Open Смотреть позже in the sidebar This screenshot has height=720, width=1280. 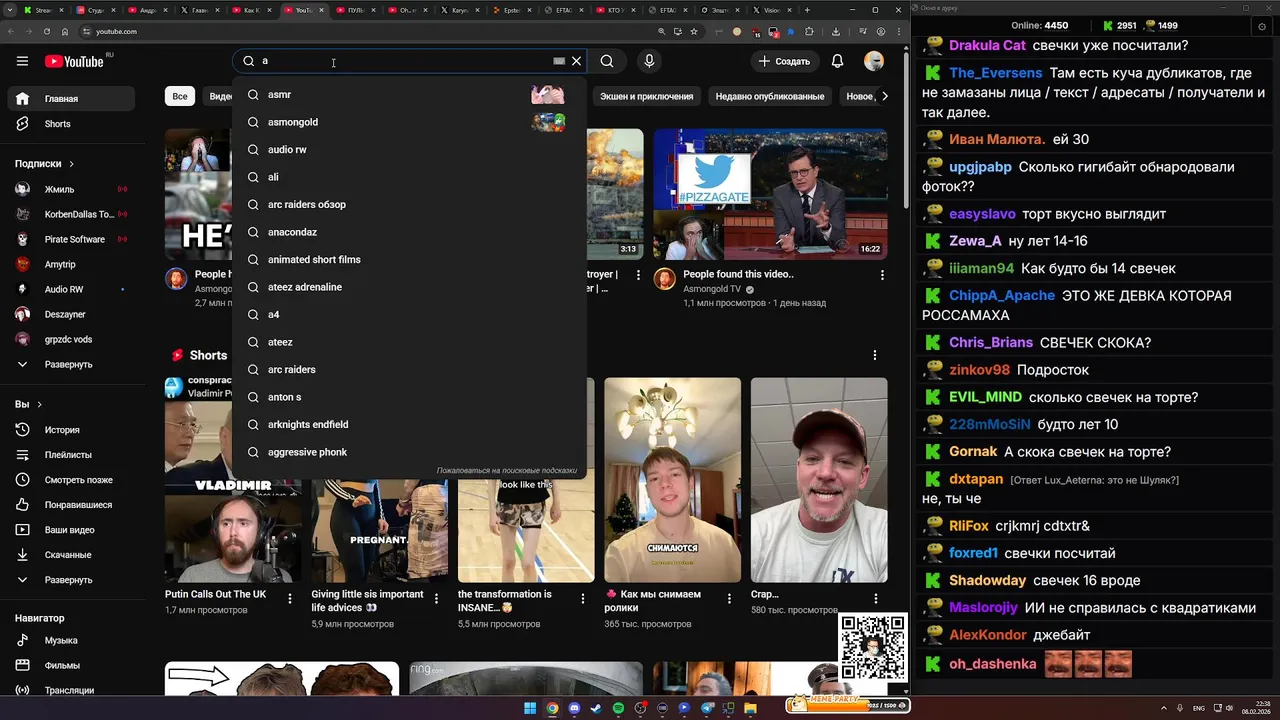tap(70, 480)
